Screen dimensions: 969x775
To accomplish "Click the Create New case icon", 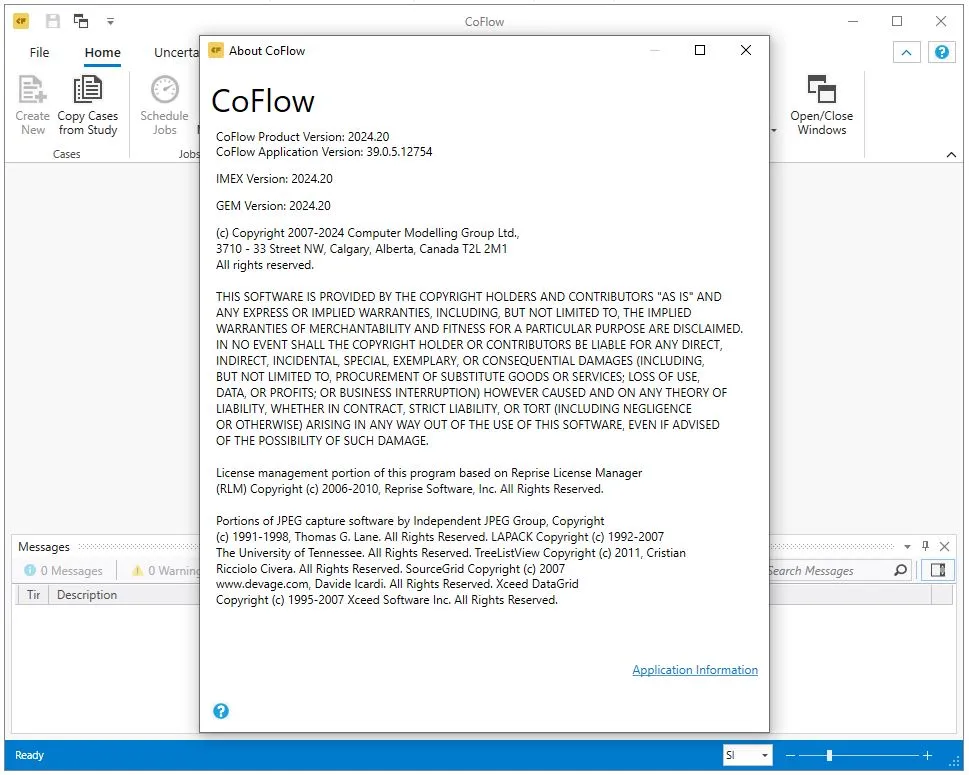I will pyautogui.click(x=32, y=105).
